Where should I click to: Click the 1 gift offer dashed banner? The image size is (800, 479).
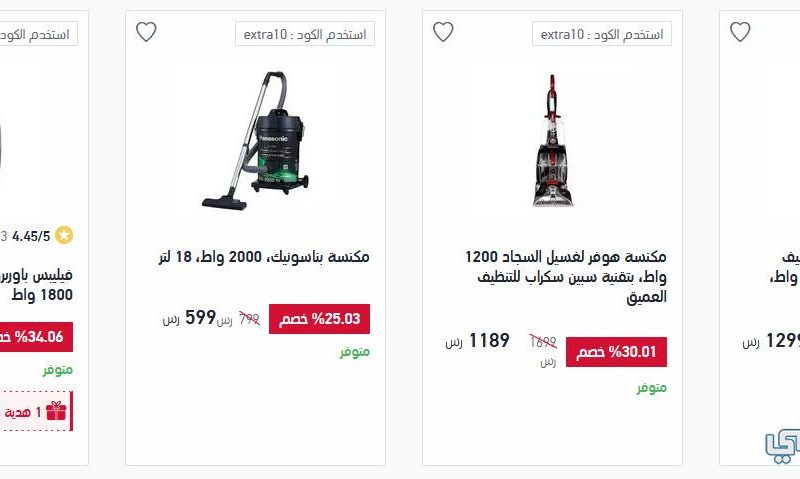pos(36,411)
